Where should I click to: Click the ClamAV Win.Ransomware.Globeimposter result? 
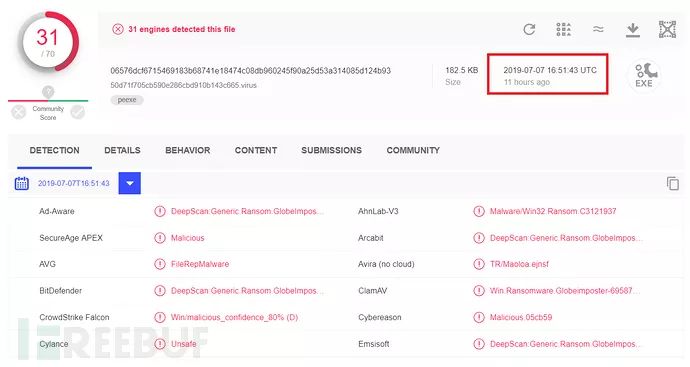click(565, 291)
